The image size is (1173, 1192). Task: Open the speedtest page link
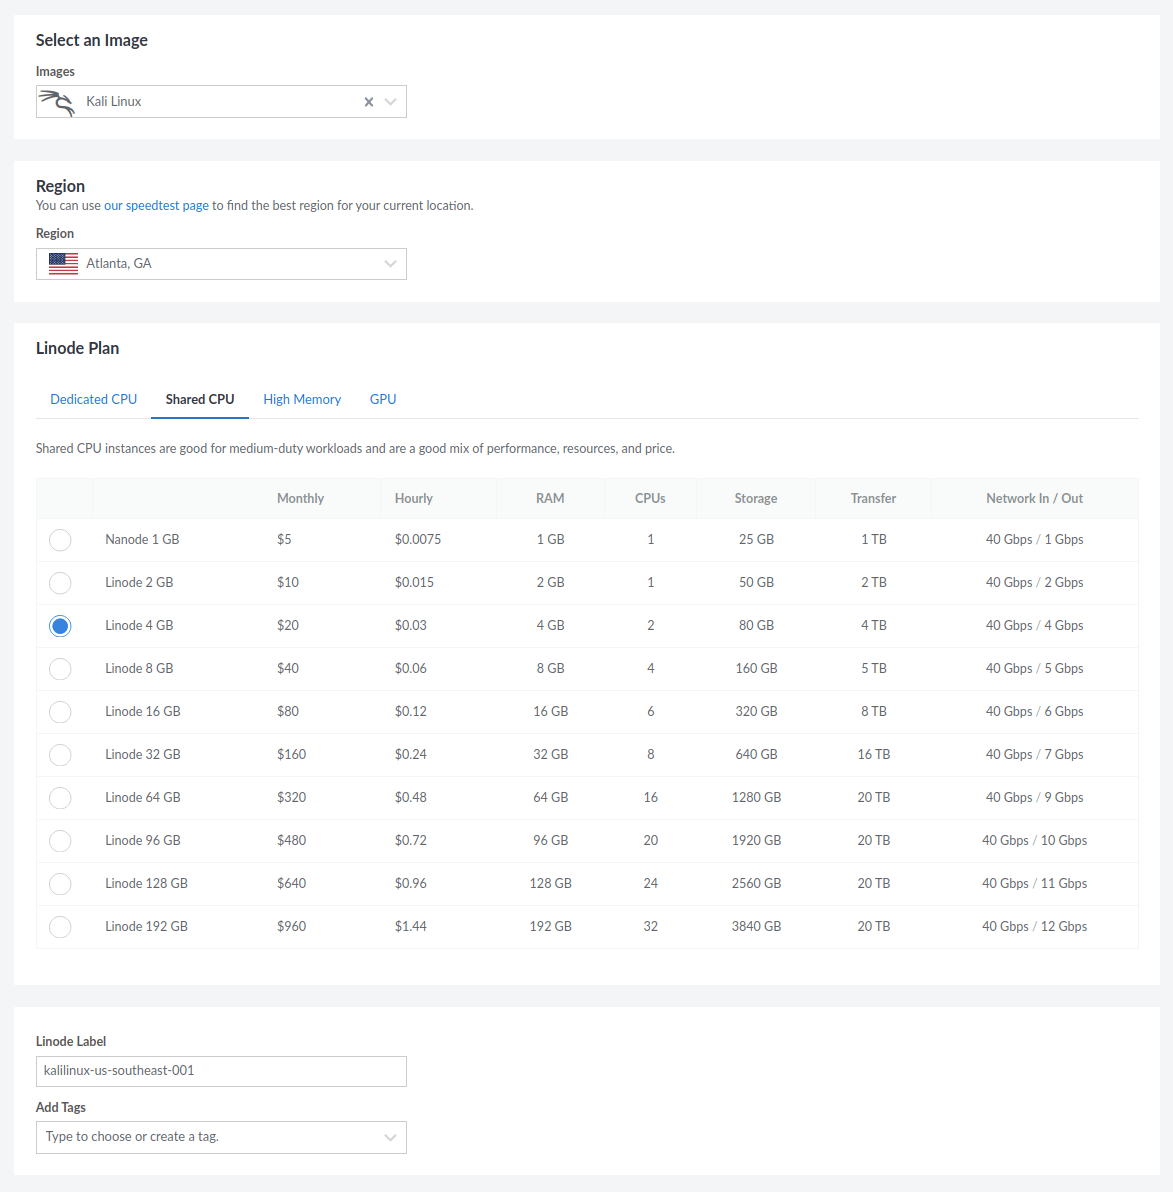[164, 206]
